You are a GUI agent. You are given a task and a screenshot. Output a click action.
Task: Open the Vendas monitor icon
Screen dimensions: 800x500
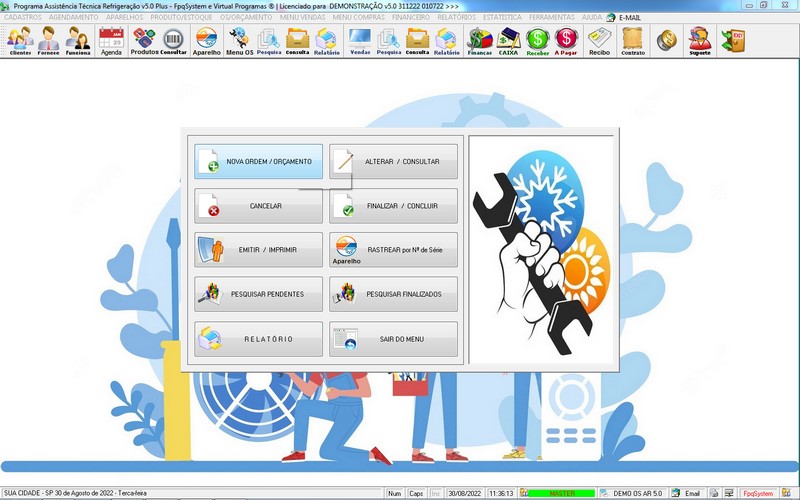[x=360, y=41]
